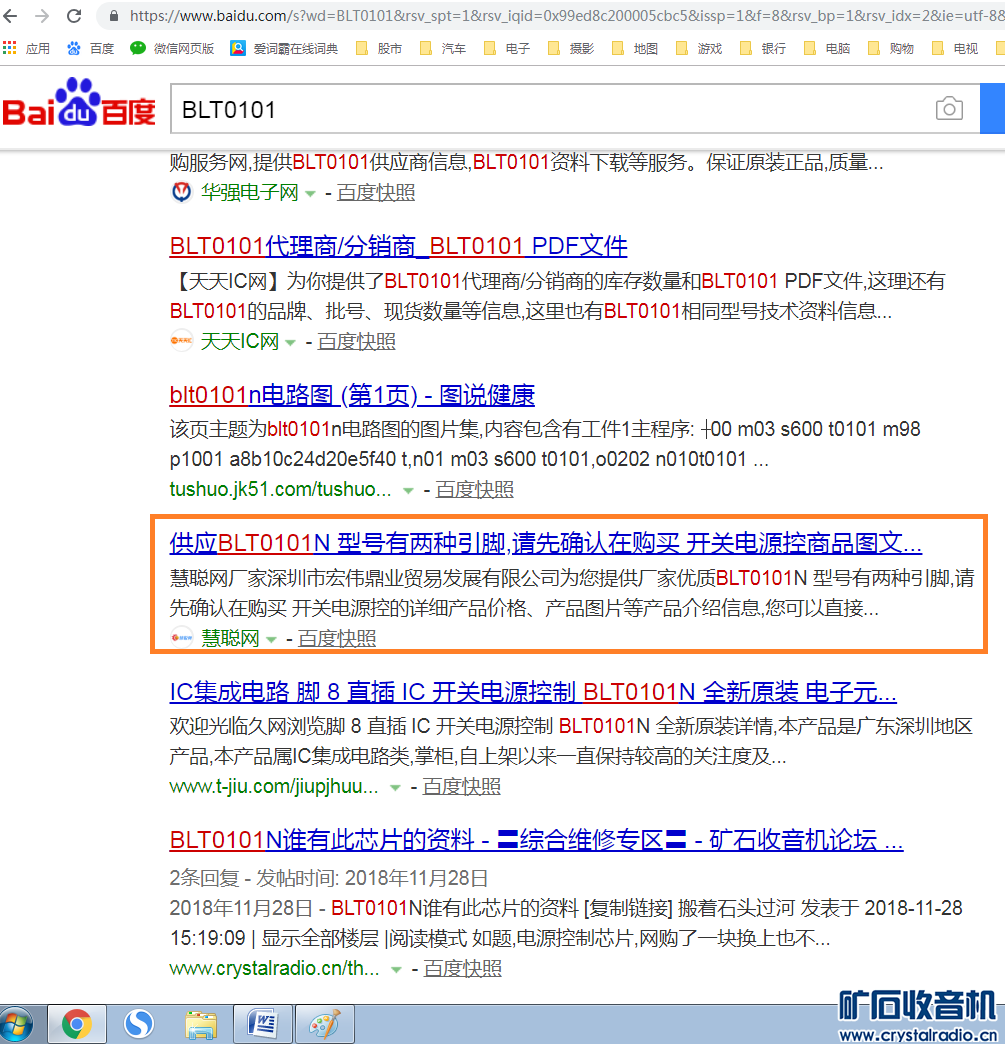This screenshot has width=1005, height=1048.
Task: Open the Windows Start button
Action: tap(17, 1025)
